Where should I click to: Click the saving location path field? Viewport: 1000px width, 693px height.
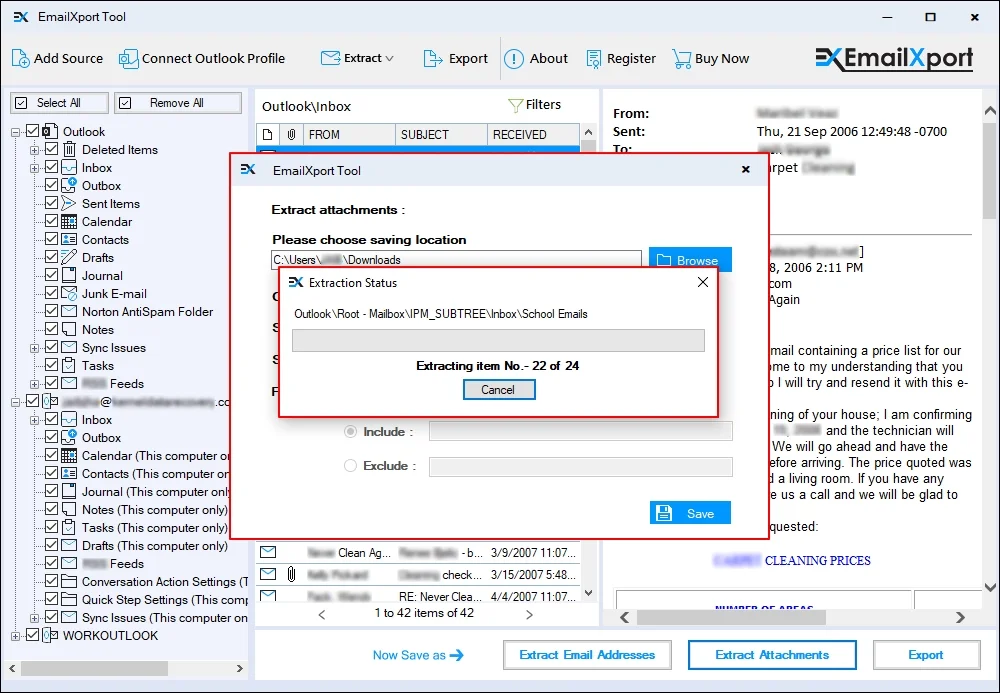point(455,258)
